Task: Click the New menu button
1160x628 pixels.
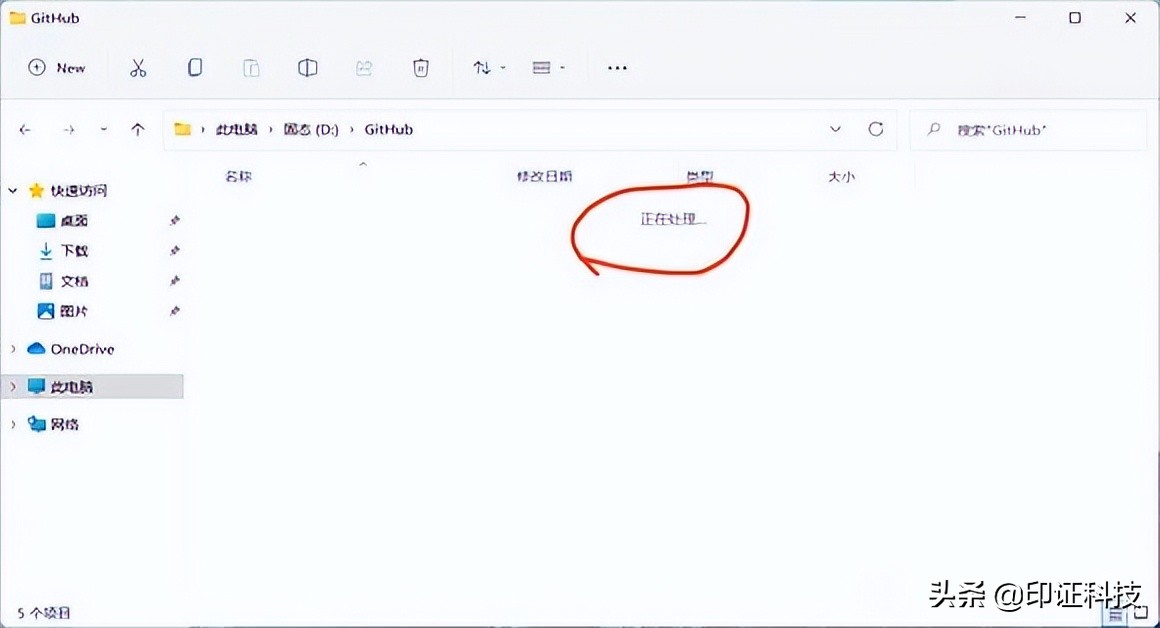Action: [55, 67]
